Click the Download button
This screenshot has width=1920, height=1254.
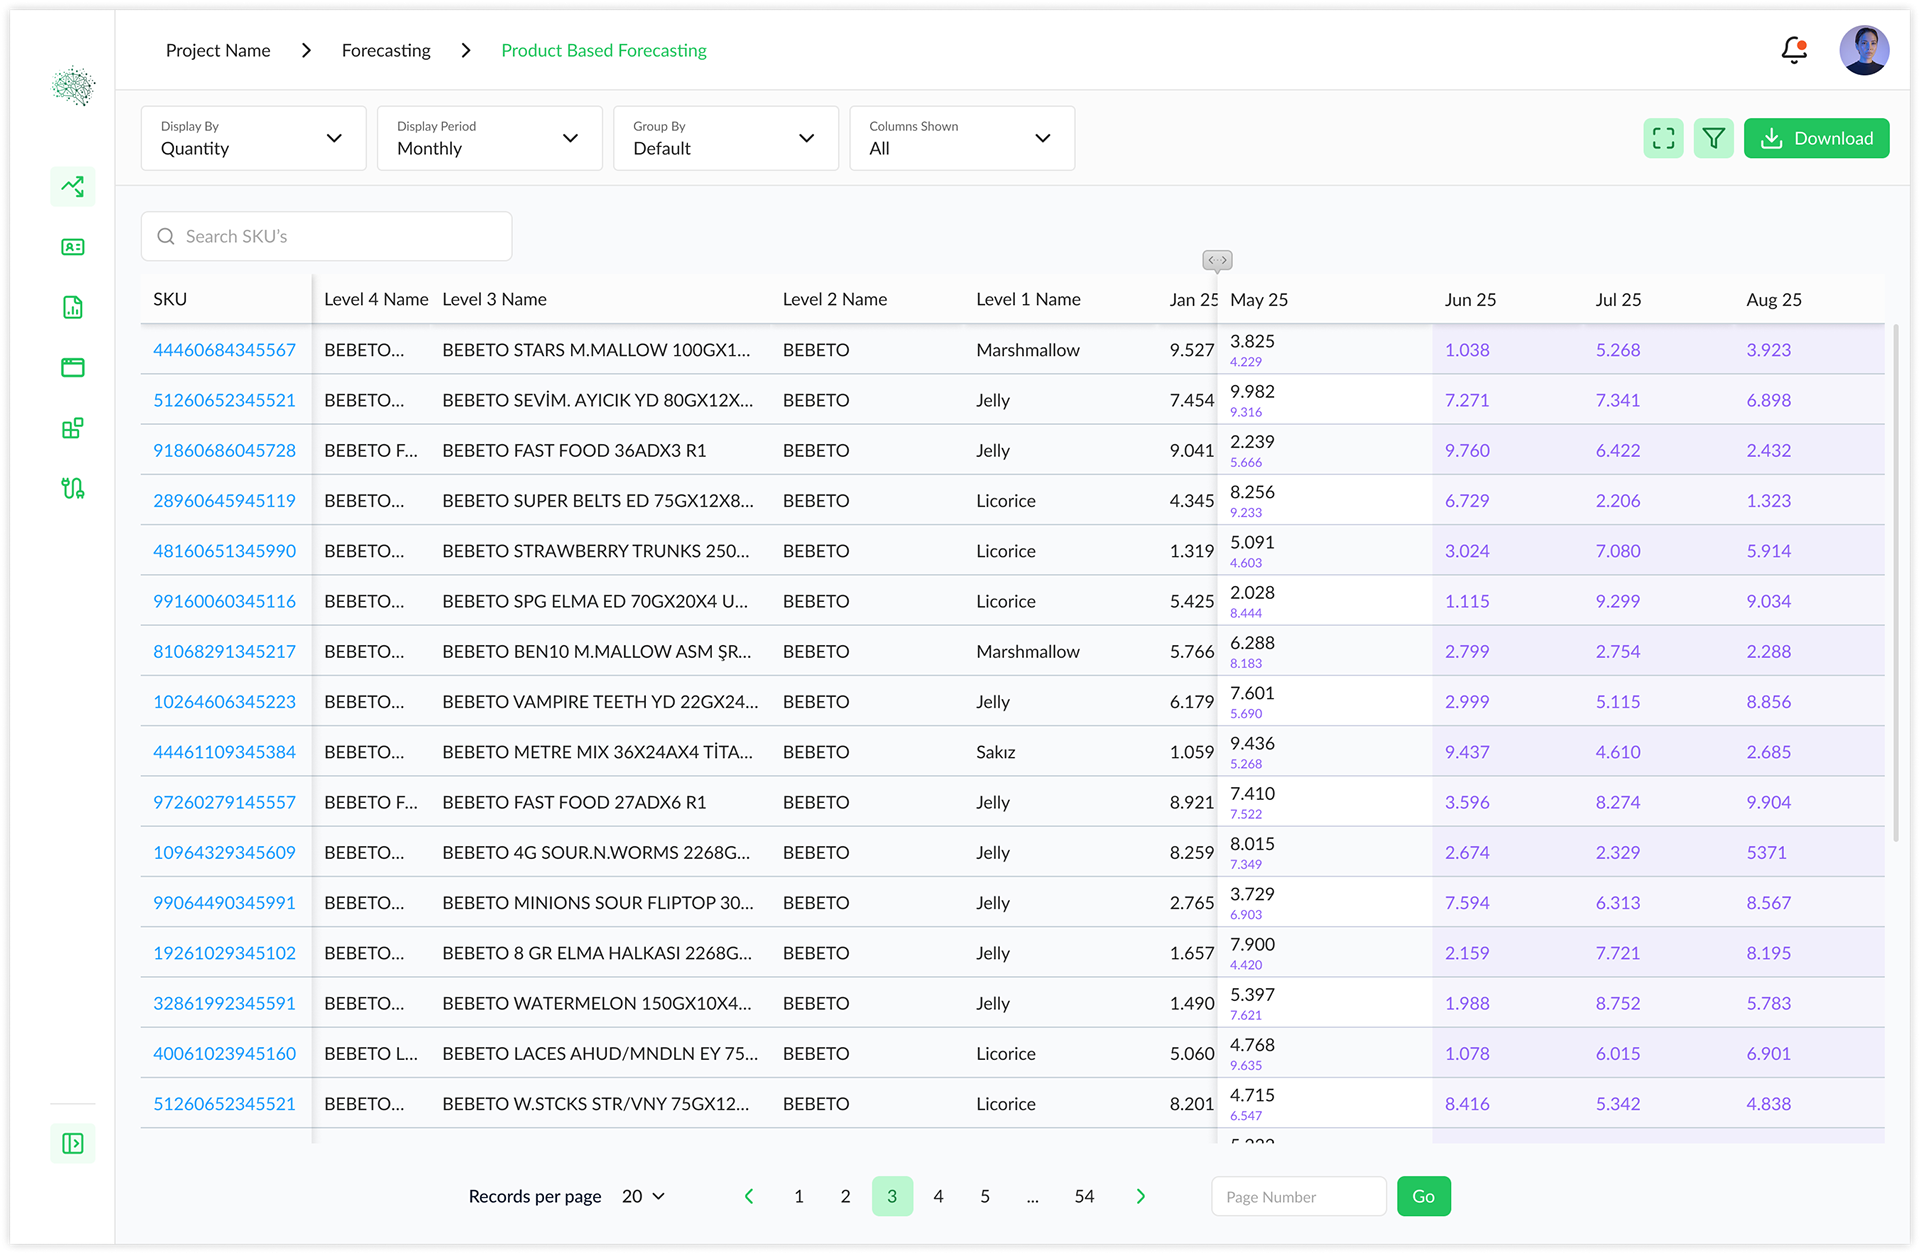1816,138
